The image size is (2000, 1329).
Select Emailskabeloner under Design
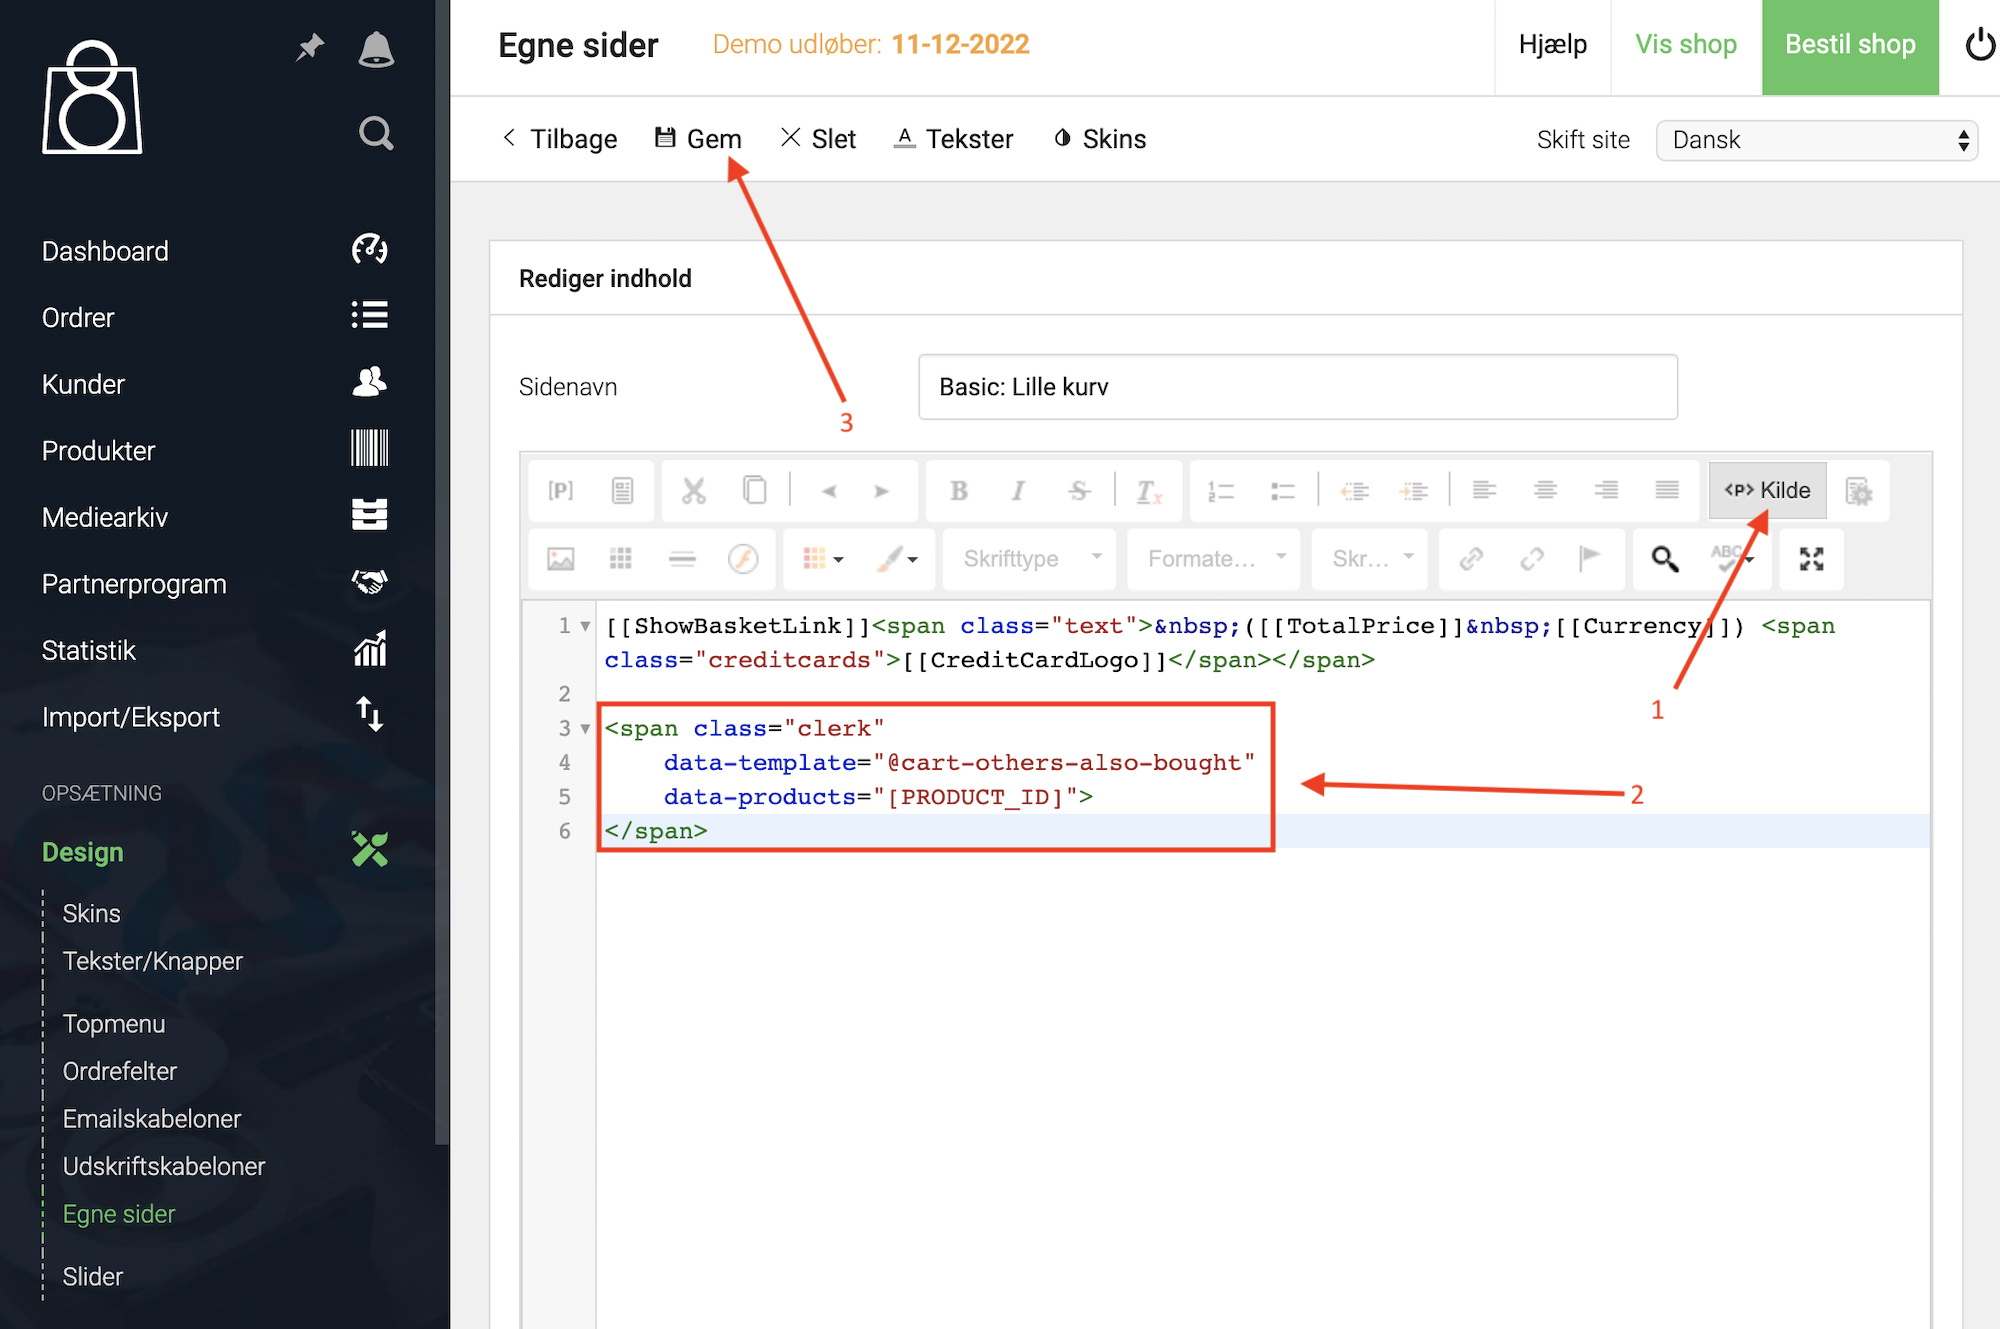[x=151, y=1118]
